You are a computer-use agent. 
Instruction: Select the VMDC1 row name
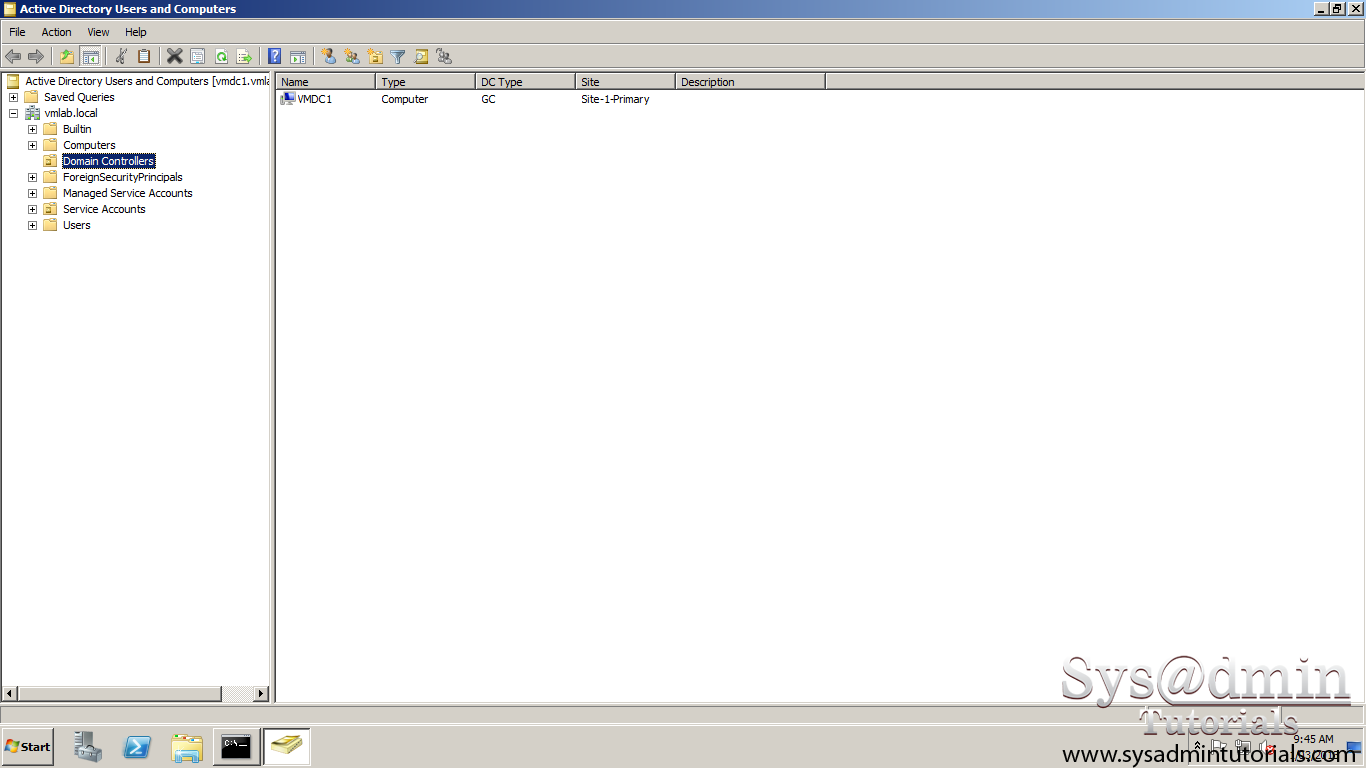pyautogui.click(x=315, y=99)
